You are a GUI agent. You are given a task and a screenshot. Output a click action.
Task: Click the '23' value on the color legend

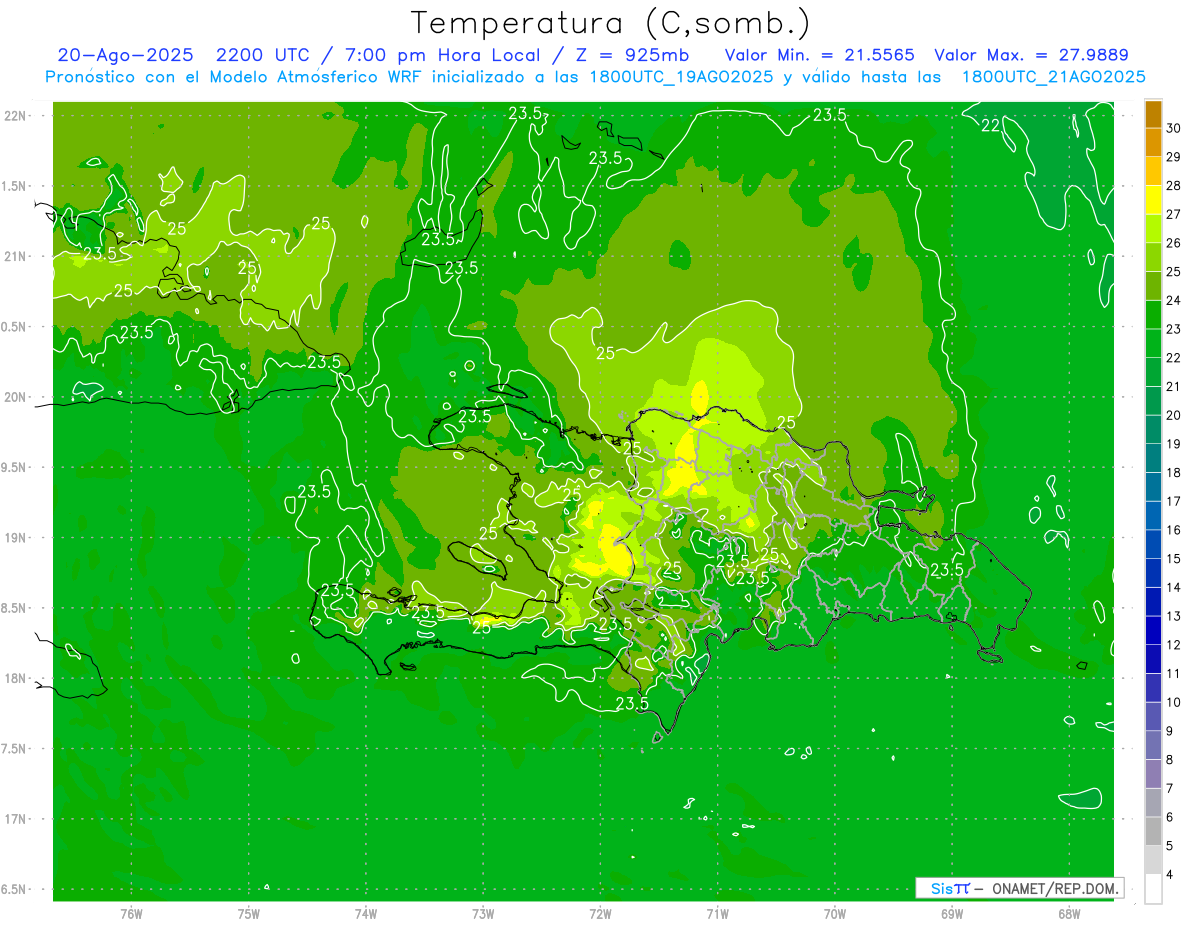[x=1174, y=329]
